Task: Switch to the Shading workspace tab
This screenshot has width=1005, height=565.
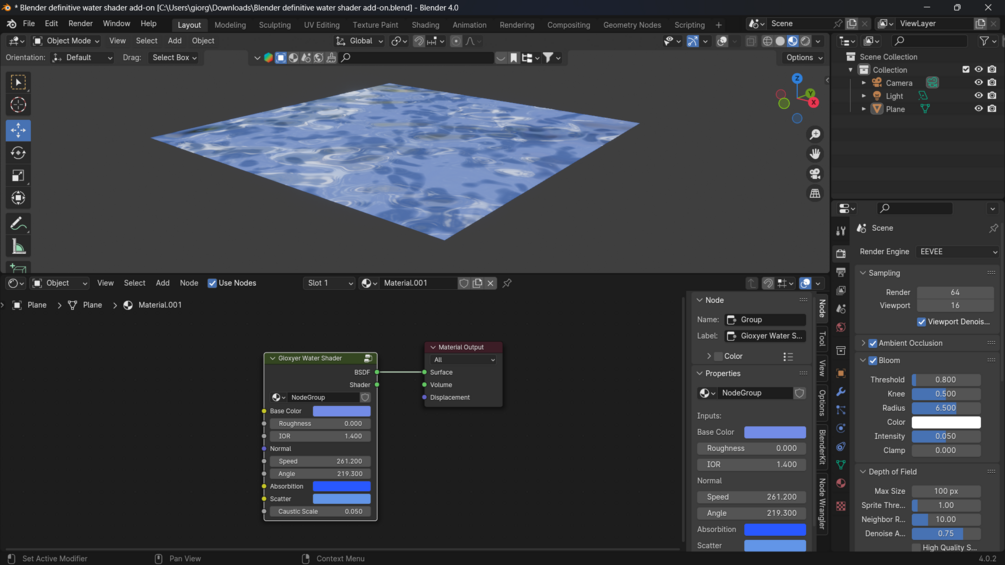Action: 425,25
